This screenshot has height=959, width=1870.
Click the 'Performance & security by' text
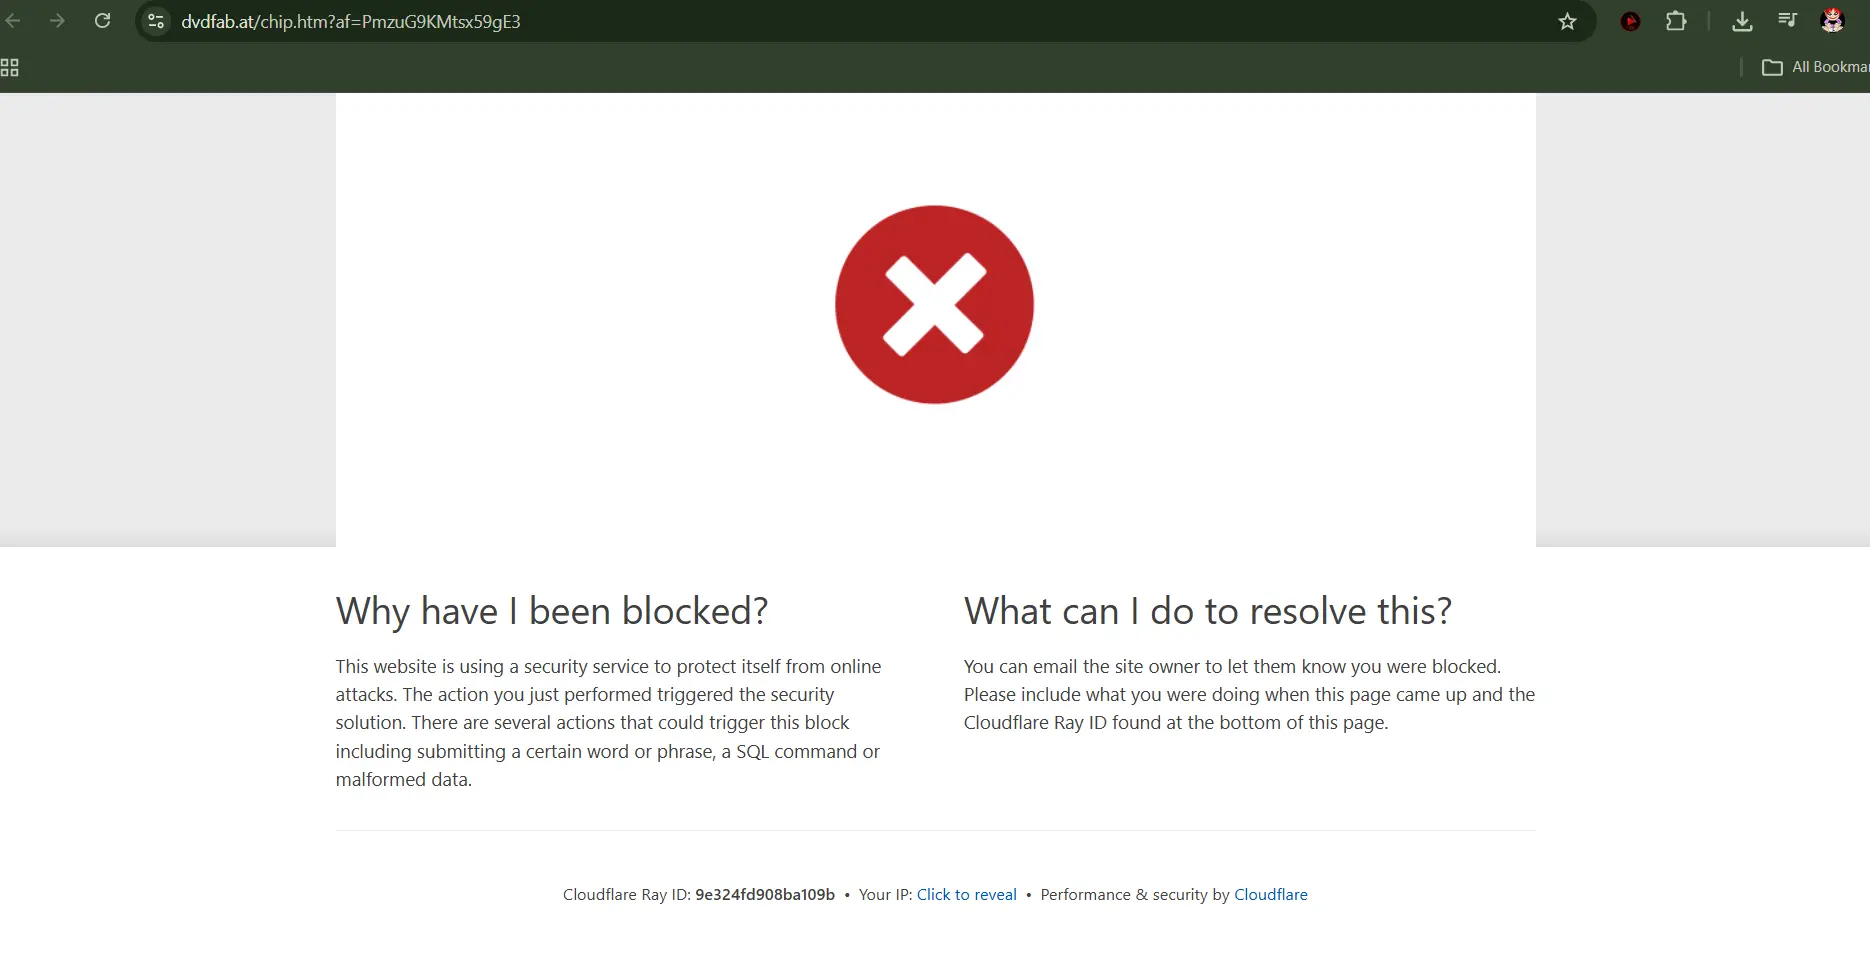pyautogui.click(x=1135, y=895)
